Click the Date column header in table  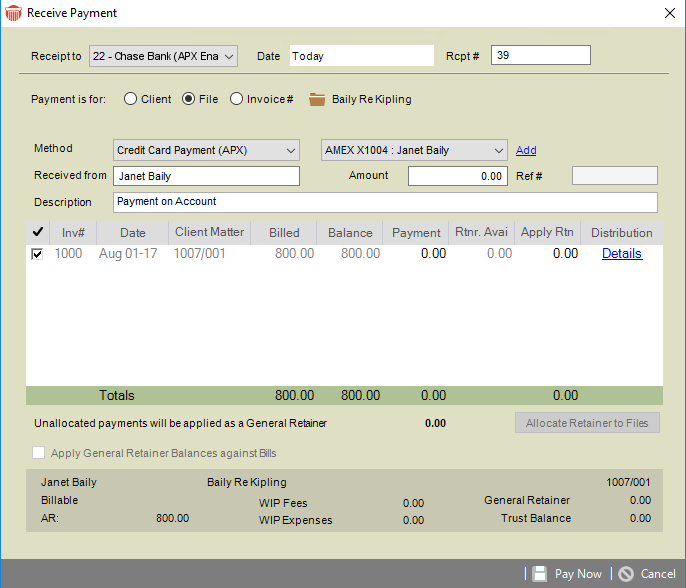pyautogui.click(x=133, y=232)
